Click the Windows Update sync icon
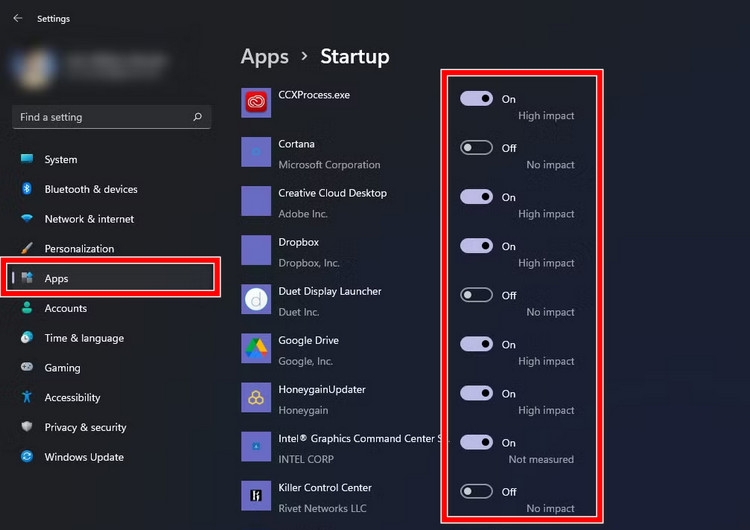 point(27,456)
